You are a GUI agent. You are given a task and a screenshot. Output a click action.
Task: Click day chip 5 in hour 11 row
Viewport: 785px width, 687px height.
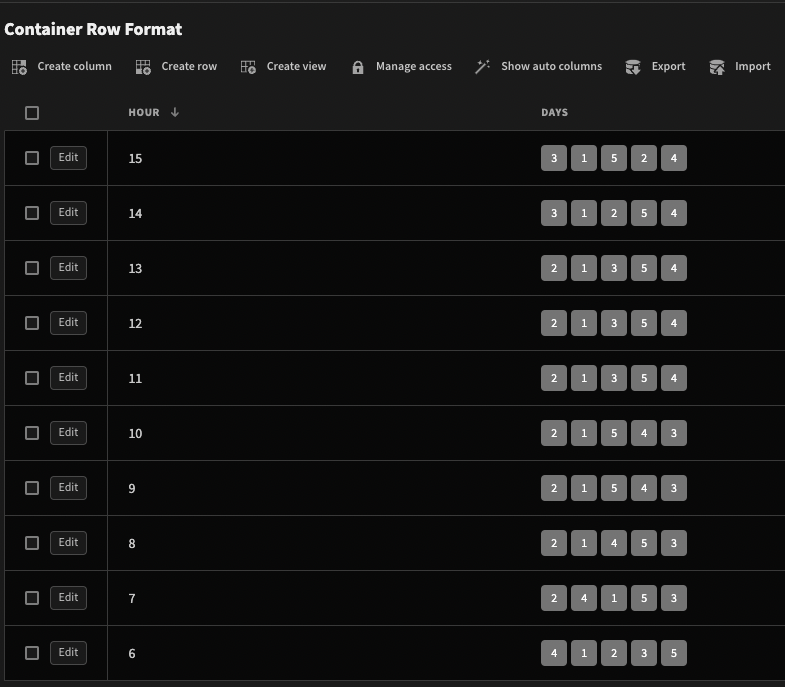coord(644,378)
